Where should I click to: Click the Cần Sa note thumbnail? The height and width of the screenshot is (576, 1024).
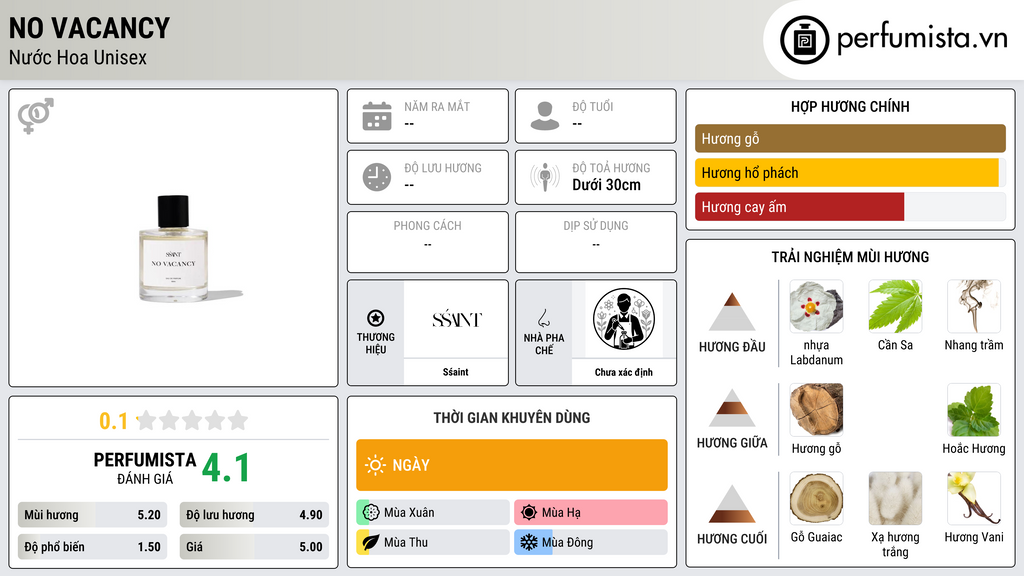[895, 306]
